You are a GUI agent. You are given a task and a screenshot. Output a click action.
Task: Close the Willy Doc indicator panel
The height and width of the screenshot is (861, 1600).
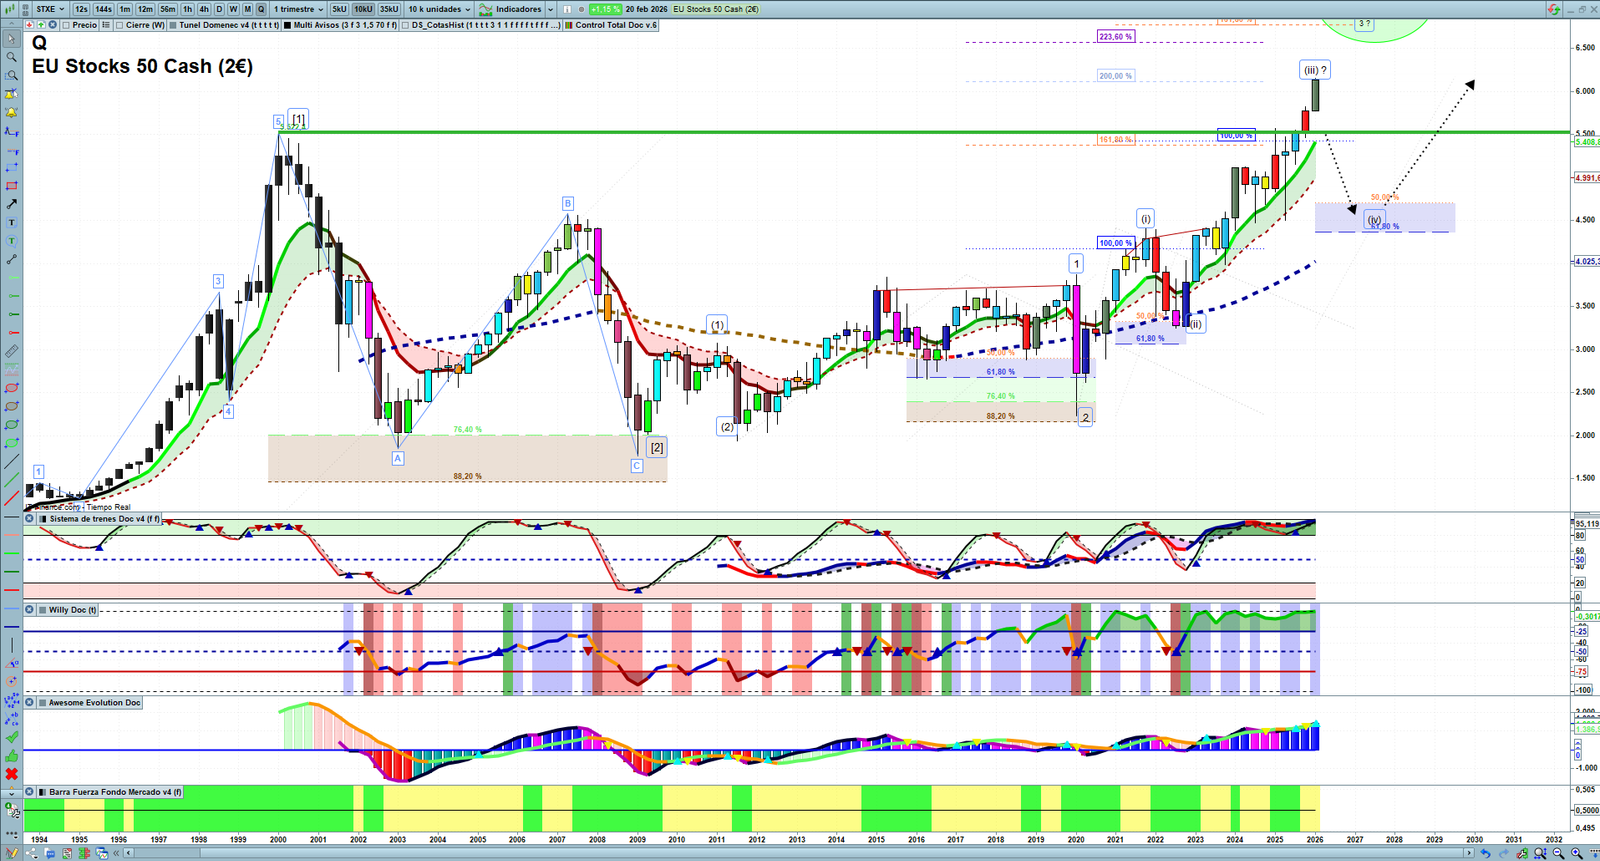(30, 610)
